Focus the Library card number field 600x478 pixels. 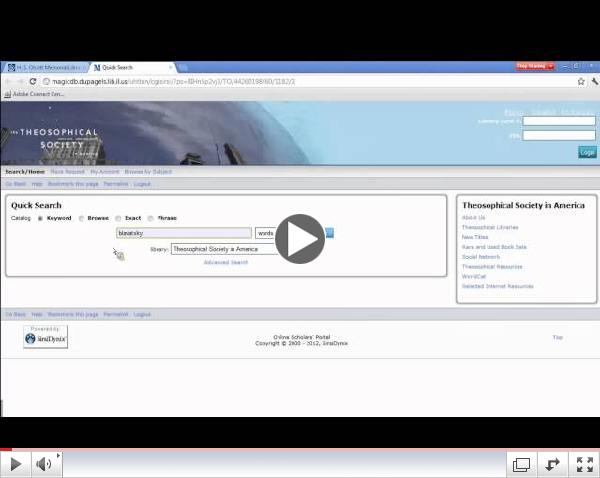click(x=559, y=121)
